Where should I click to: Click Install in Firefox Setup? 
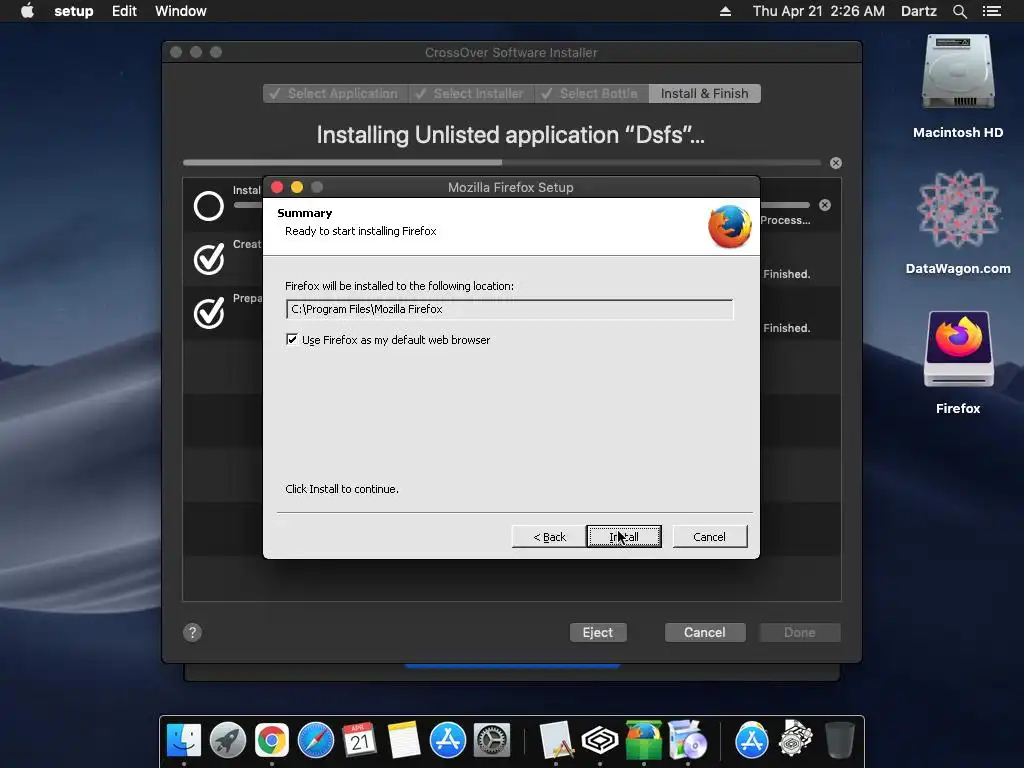[x=624, y=537]
